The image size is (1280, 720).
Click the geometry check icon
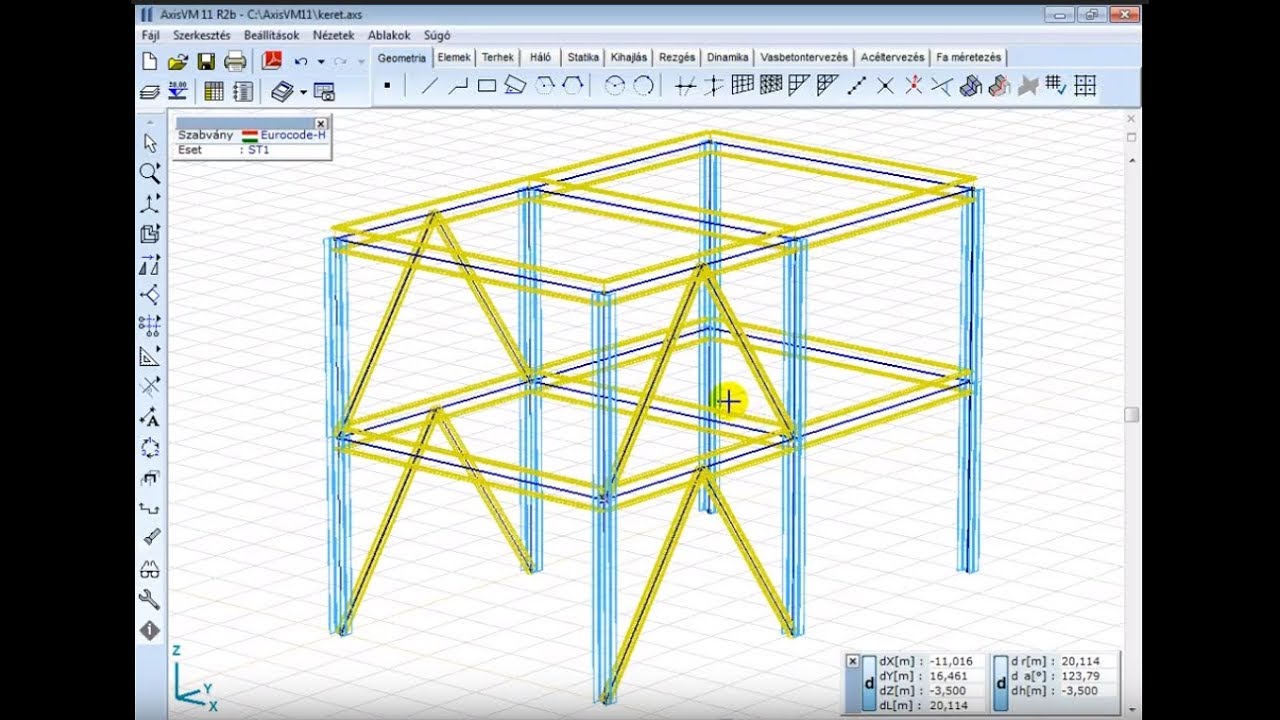coord(1057,86)
